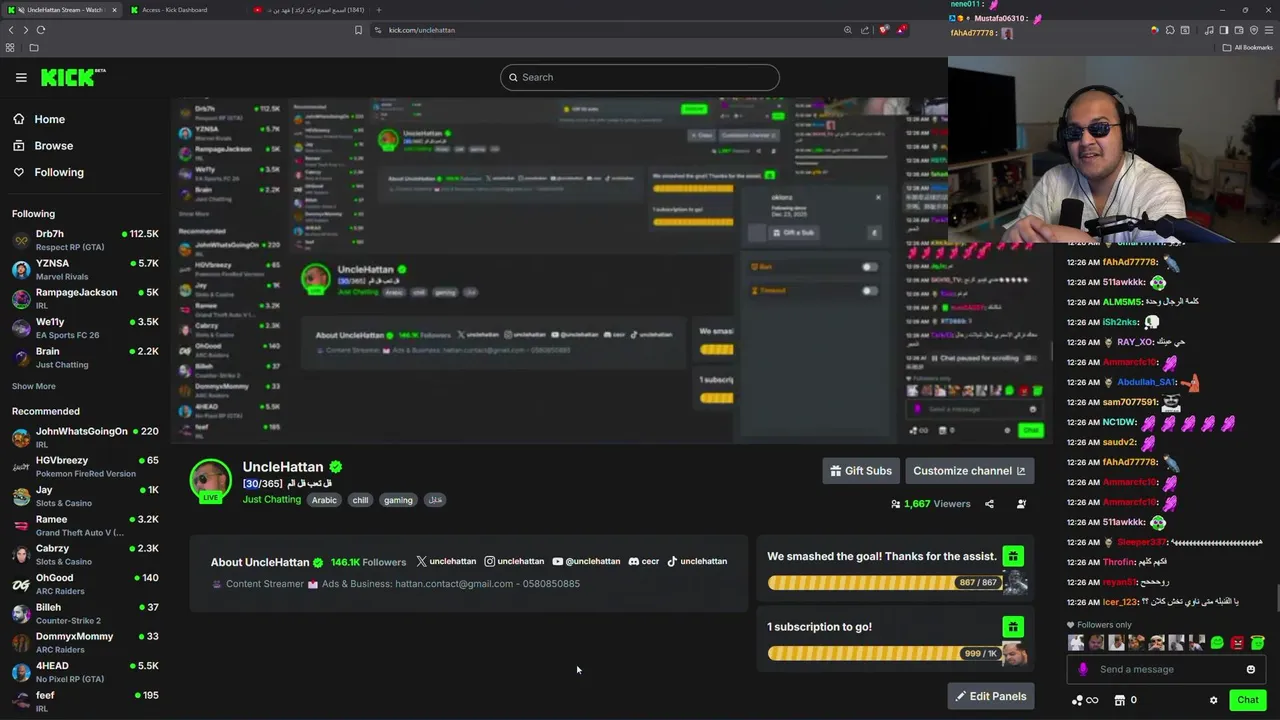Open the channel points icon below chat

click(1085, 700)
